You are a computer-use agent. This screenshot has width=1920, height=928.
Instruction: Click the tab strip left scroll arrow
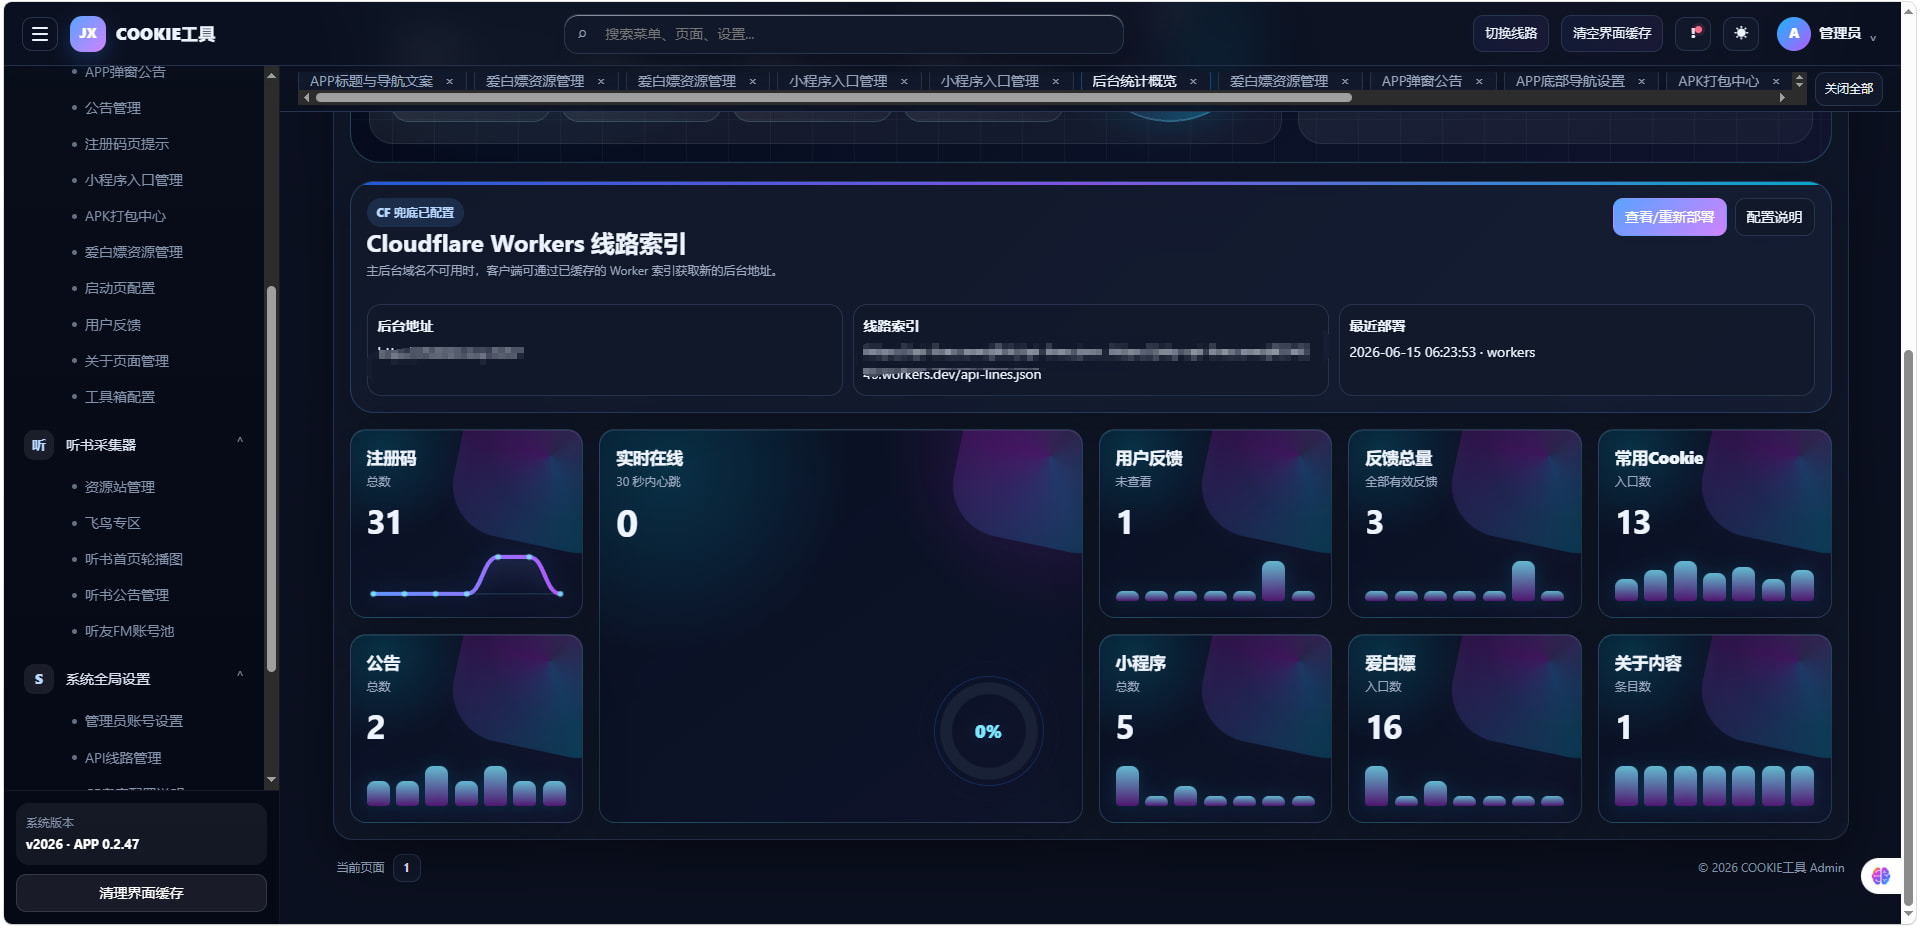click(x=306, y=98)
